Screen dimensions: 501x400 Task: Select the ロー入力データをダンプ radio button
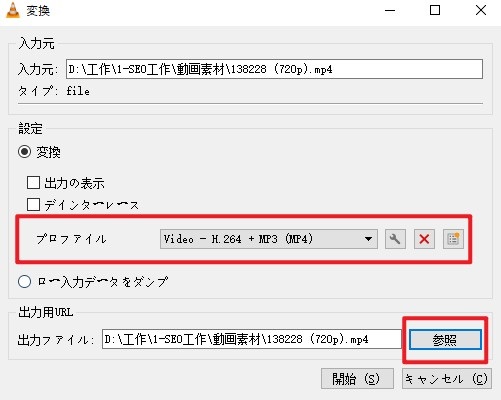25,282
